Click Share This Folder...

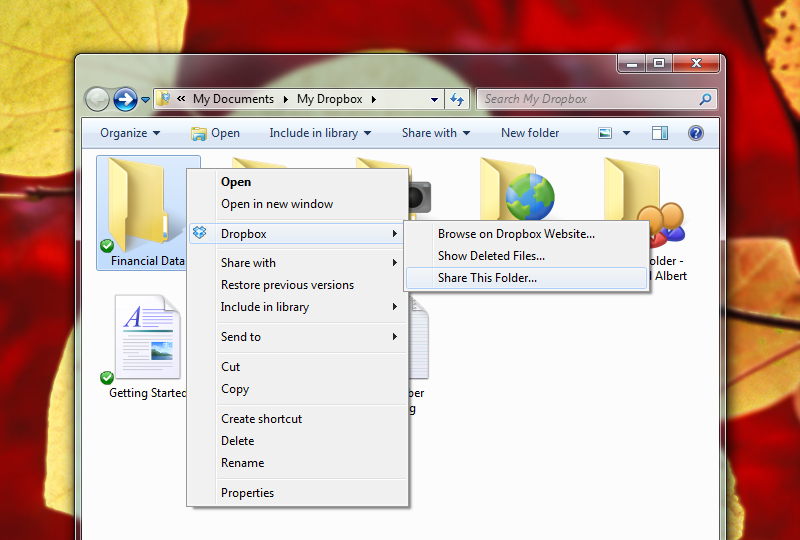coord(527,278)
